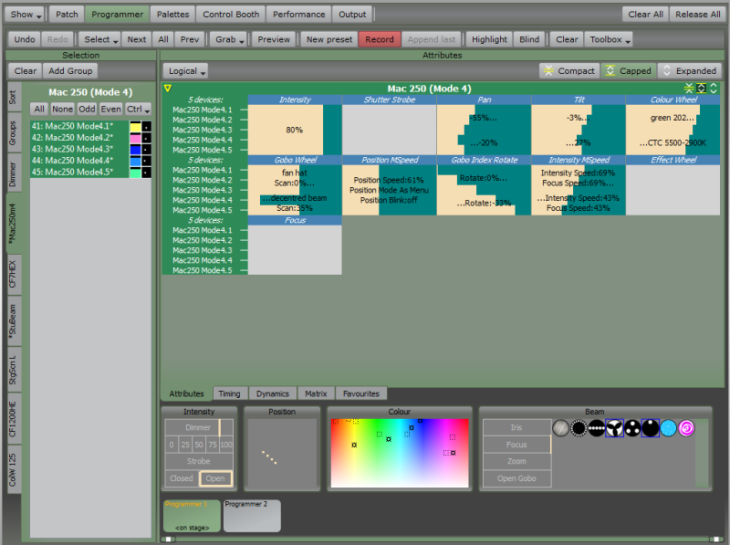Set strobe shutter to Open
The width and height of the screenshot is (730, 545).
[x=215, y=478]
